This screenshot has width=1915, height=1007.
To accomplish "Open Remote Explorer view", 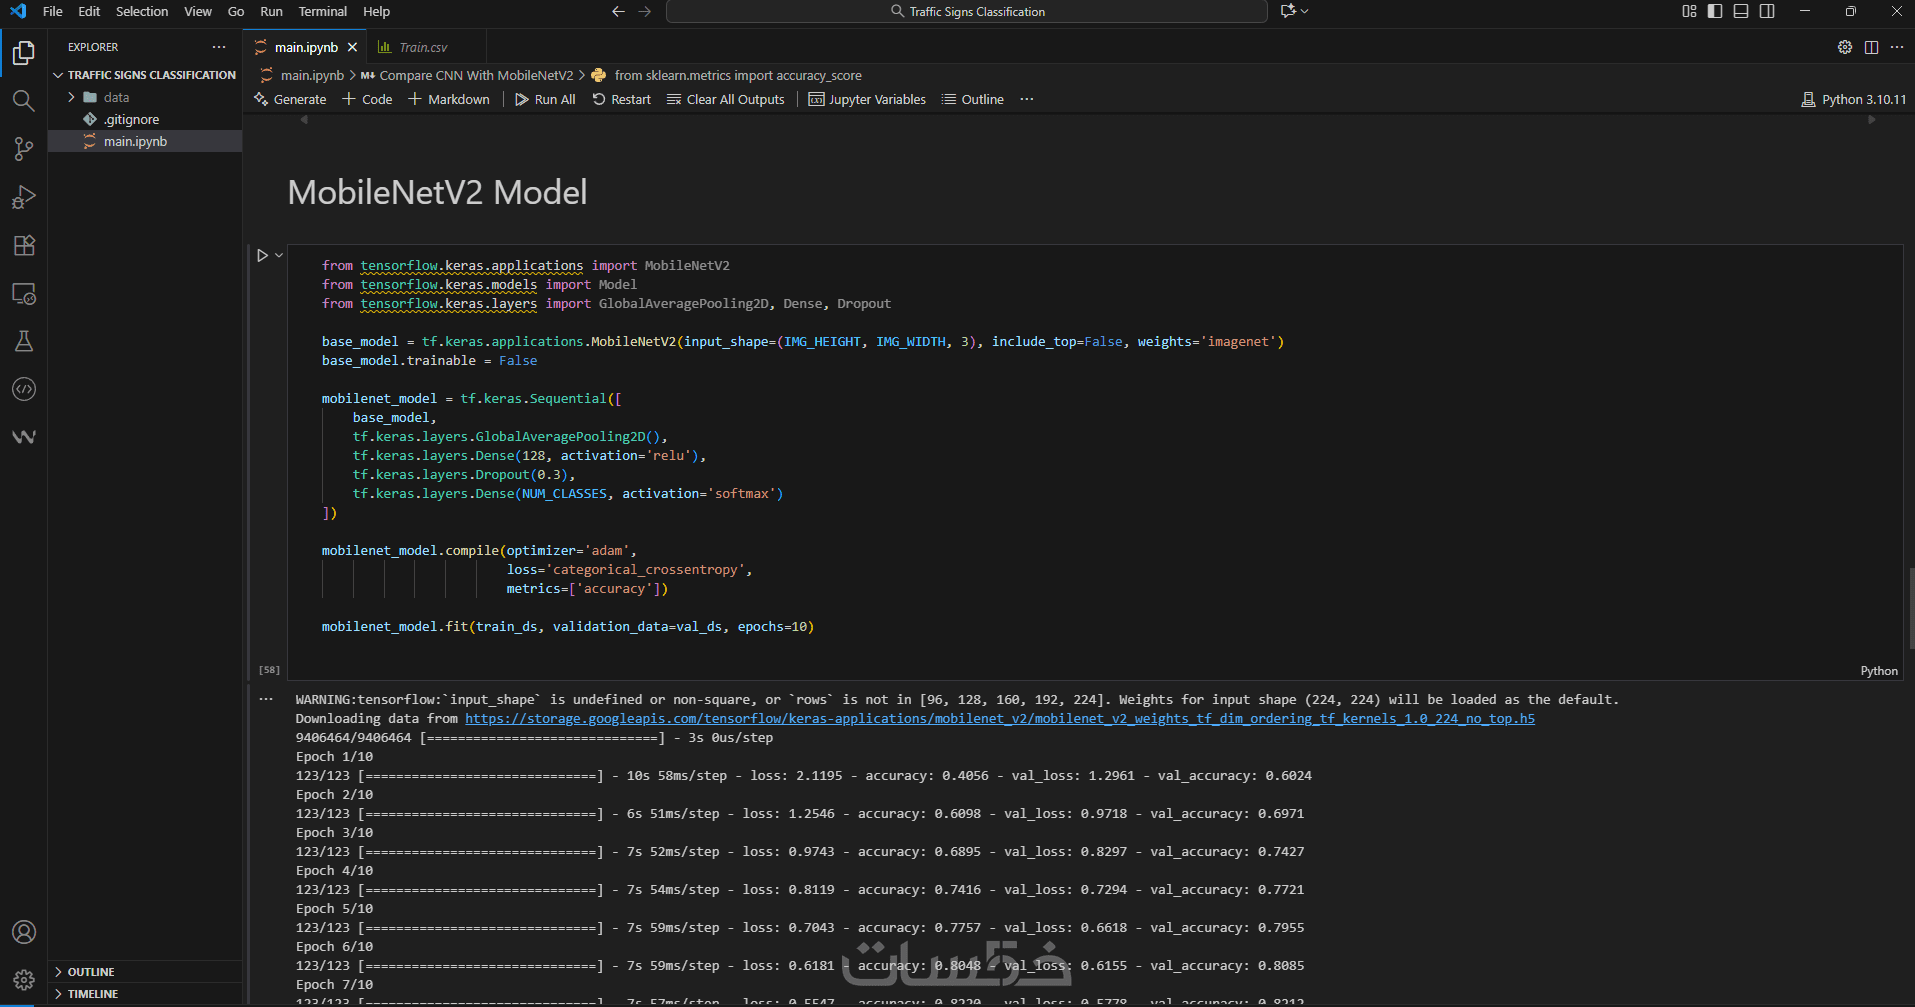I will 23,293.
